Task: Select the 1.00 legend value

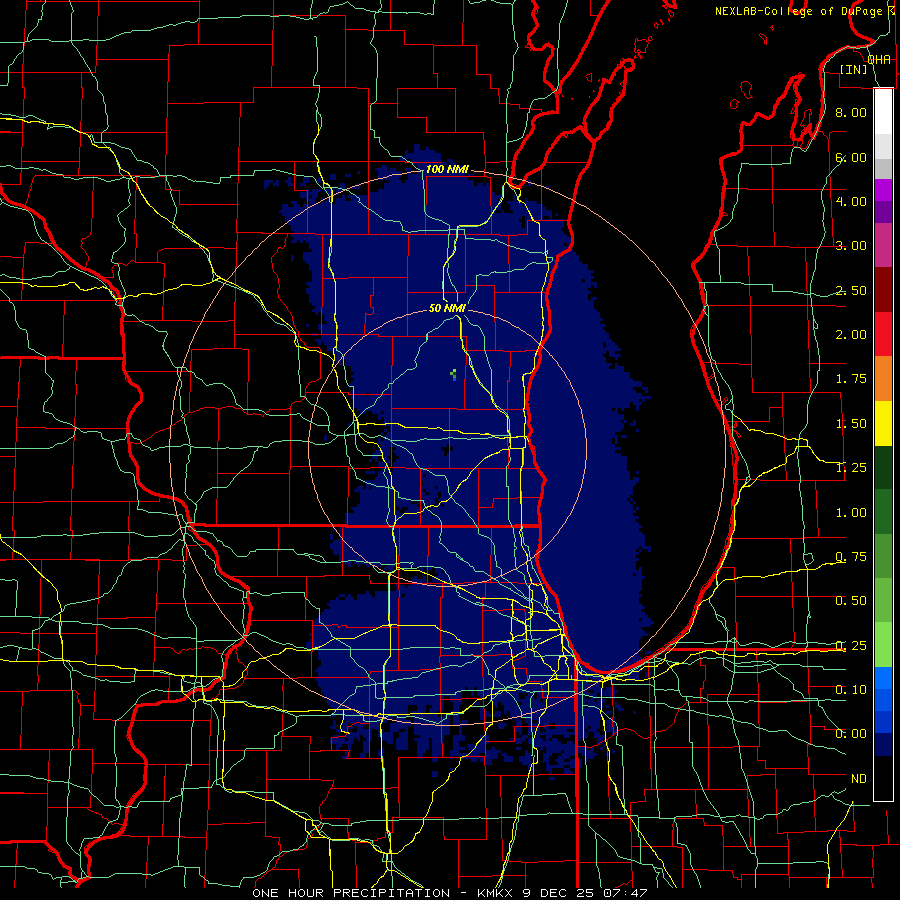Action: click(850, 513)
